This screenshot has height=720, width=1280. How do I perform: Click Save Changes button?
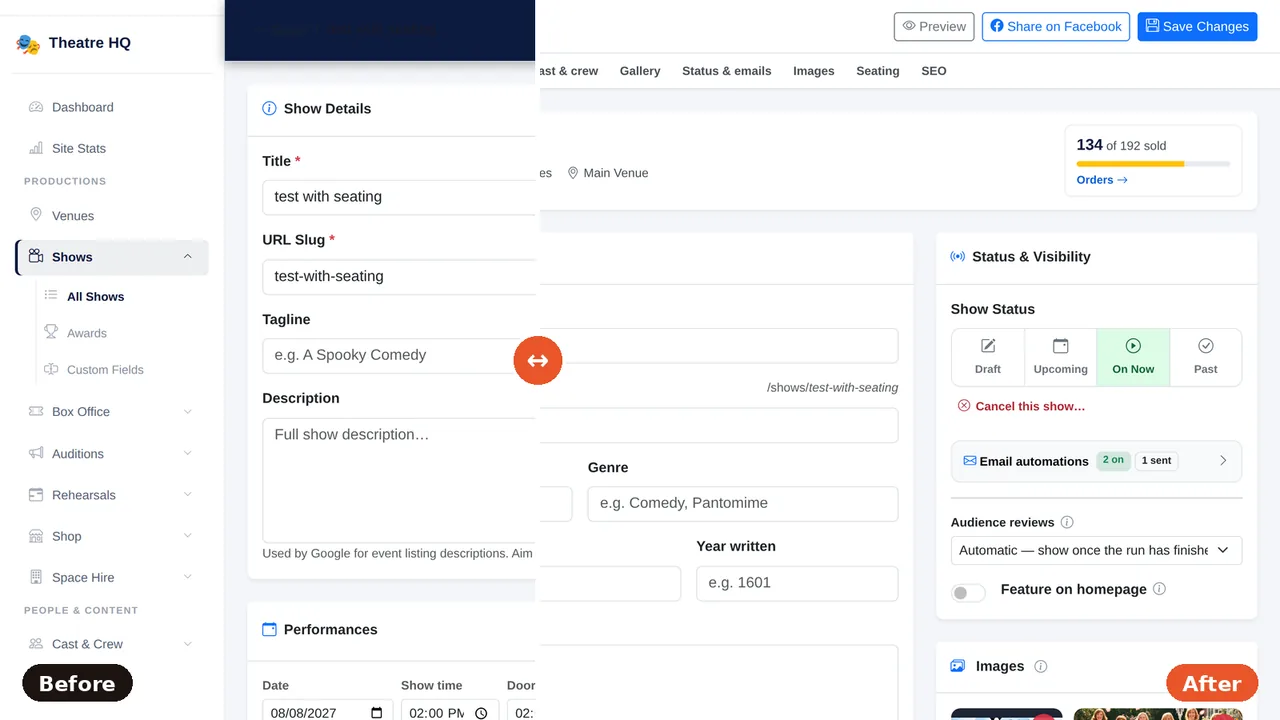pyautogui.click(x=1197, y=26)
